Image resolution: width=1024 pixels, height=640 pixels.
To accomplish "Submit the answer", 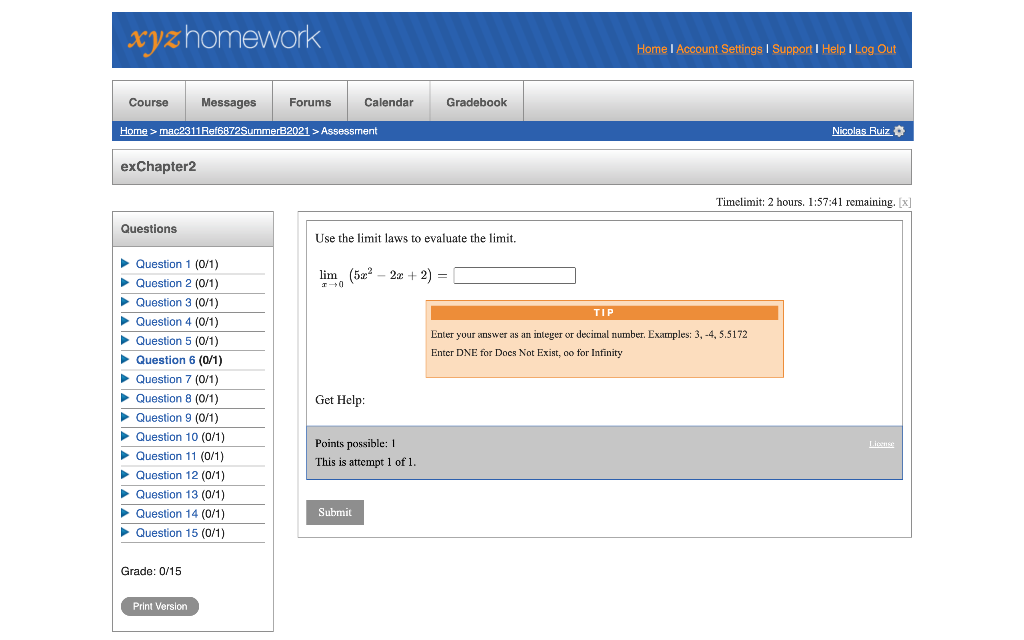I will coord(334,512).
